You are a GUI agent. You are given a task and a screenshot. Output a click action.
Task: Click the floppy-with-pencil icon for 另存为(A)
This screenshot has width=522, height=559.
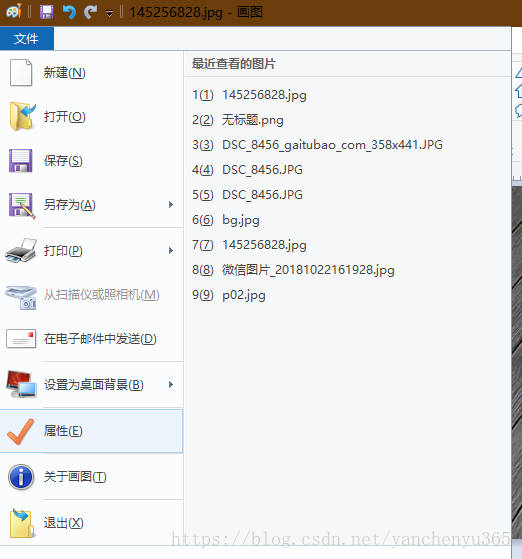22,206
